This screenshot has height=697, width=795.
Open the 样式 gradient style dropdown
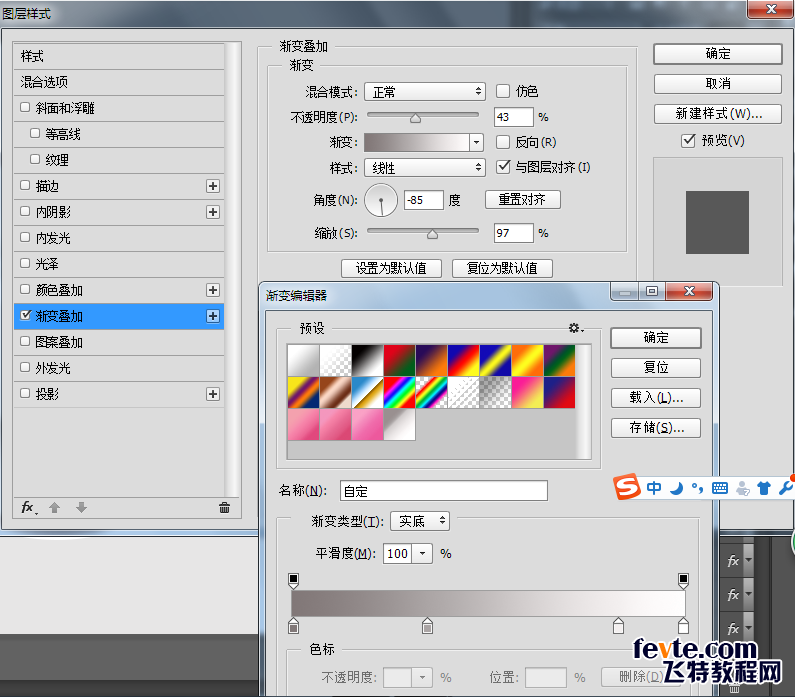(424, 168)
